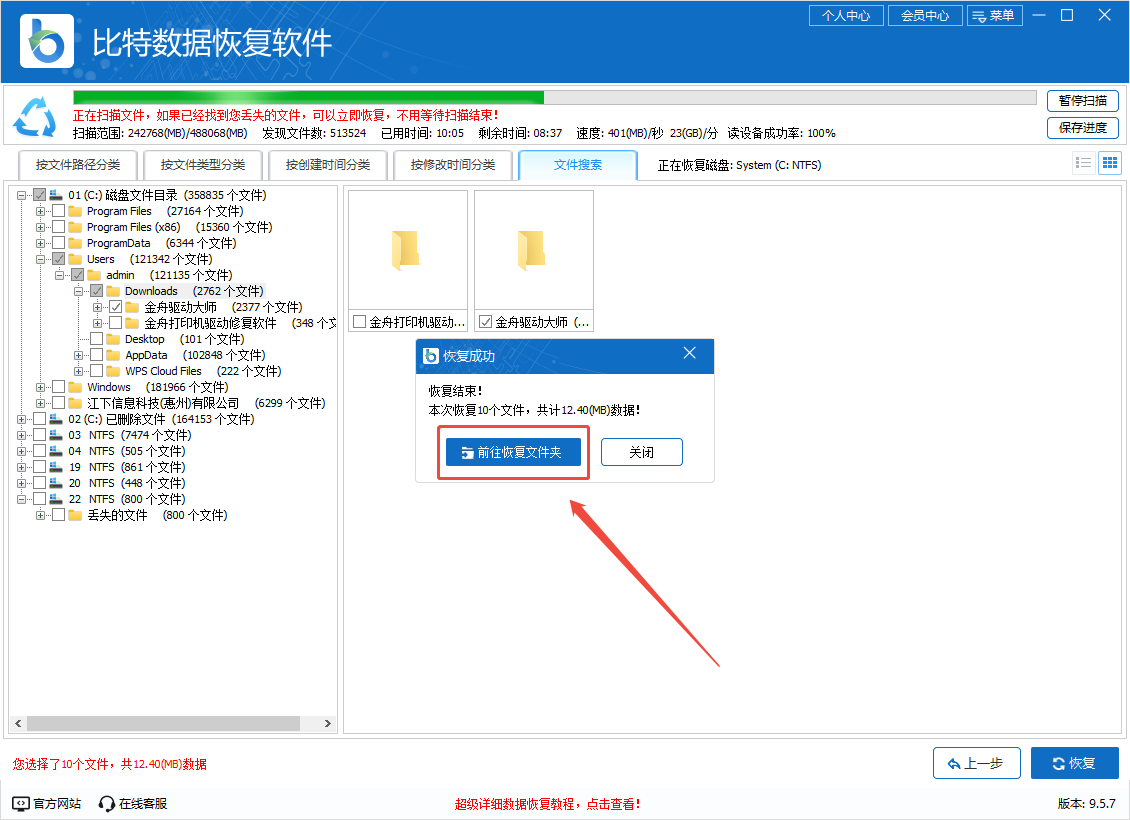Click the 在线客服 headset icon
The image size is (1130, 820).
click(x=107, y=803)
